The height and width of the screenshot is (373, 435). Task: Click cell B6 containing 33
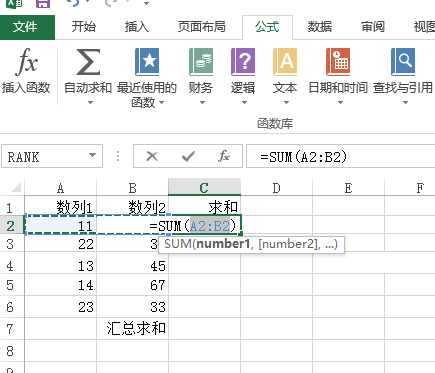[132, 307]
